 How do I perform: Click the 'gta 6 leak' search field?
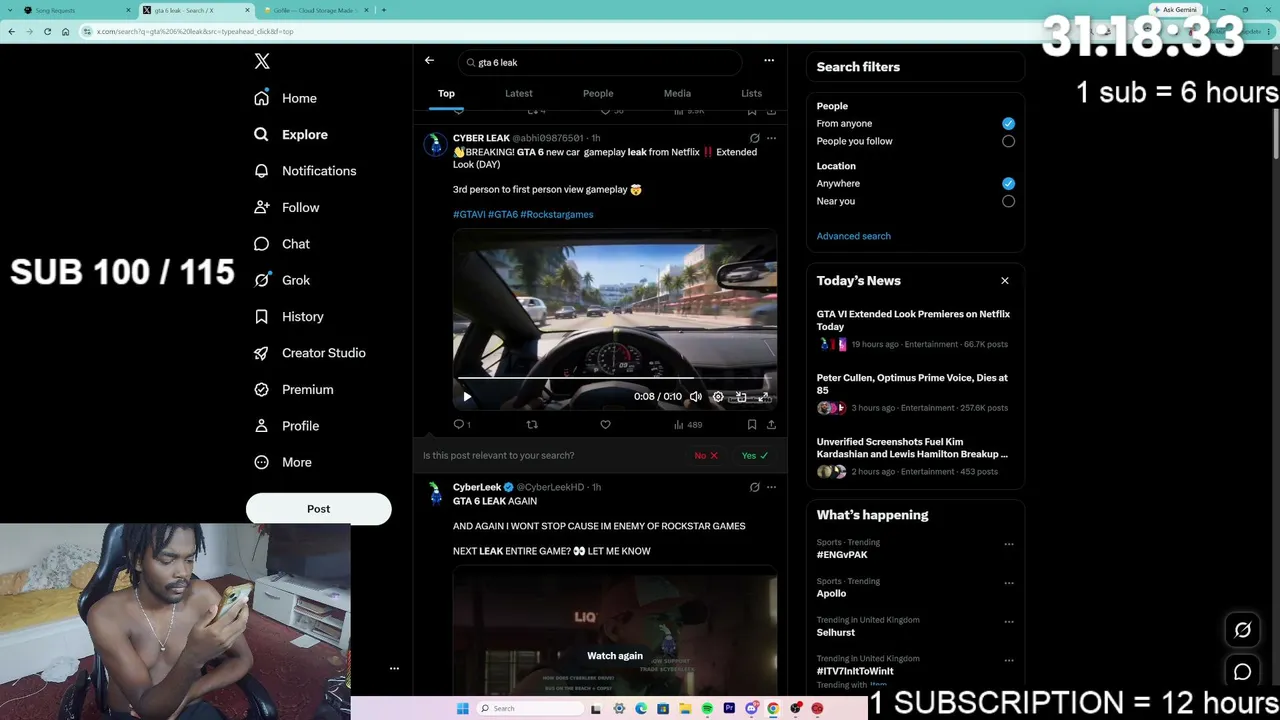(x=600, y=62)
